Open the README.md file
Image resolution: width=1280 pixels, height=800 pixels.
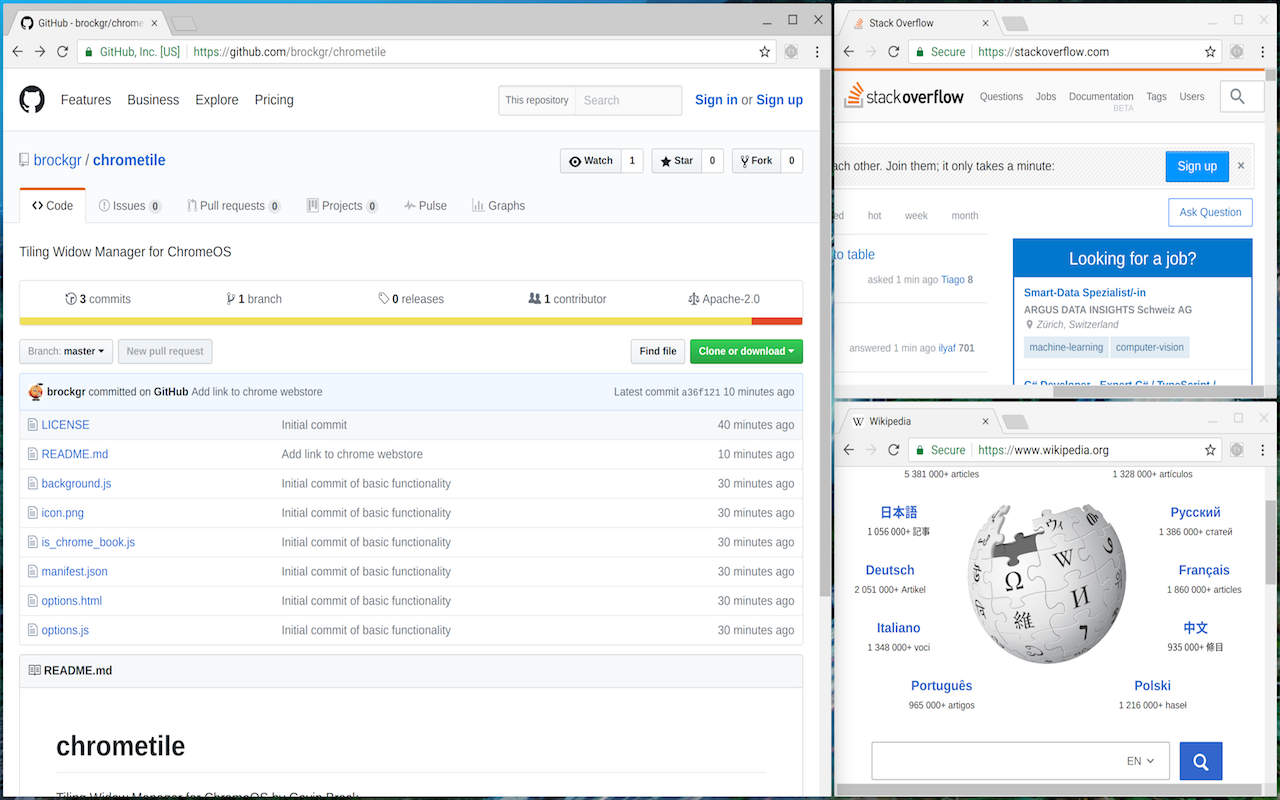click(x=74, y=453)
